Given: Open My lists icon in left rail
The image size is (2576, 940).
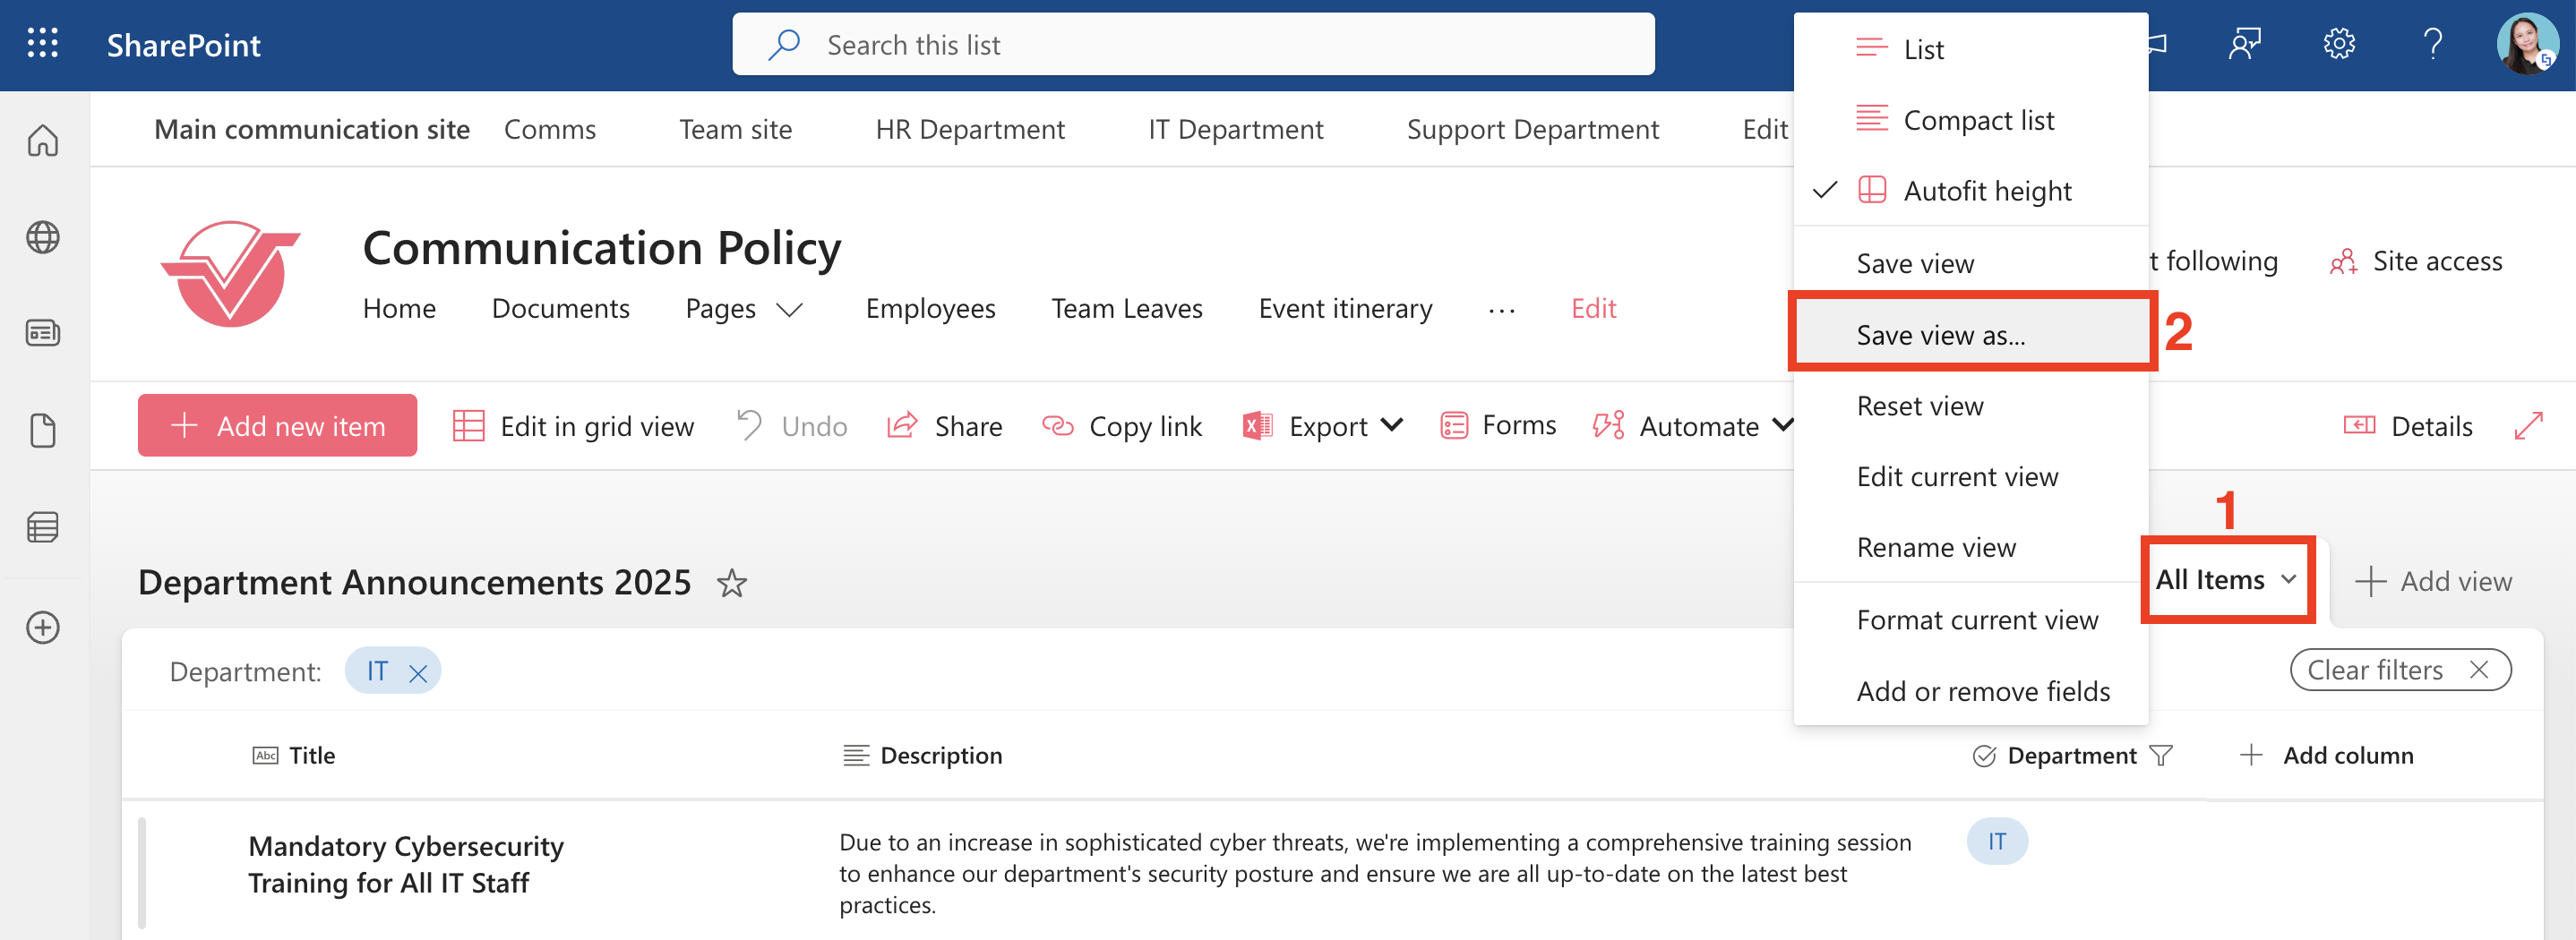Looking at the screenshot, I should (42, 527).
